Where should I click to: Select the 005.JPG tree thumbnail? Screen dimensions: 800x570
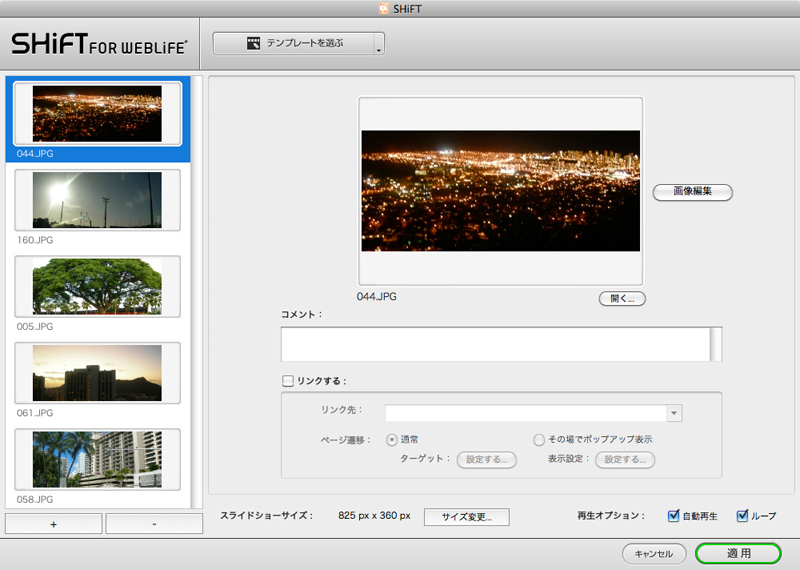97,286
